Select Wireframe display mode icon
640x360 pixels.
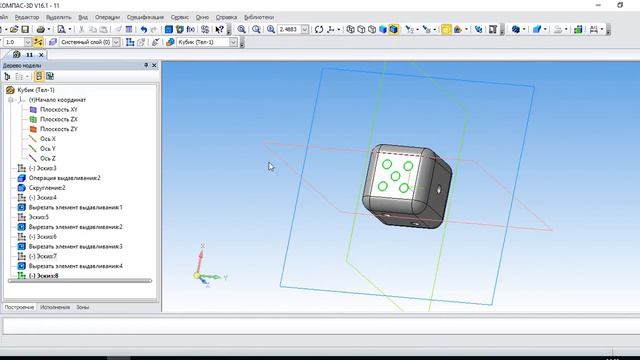pyautogui.click(x=350, y=29)
